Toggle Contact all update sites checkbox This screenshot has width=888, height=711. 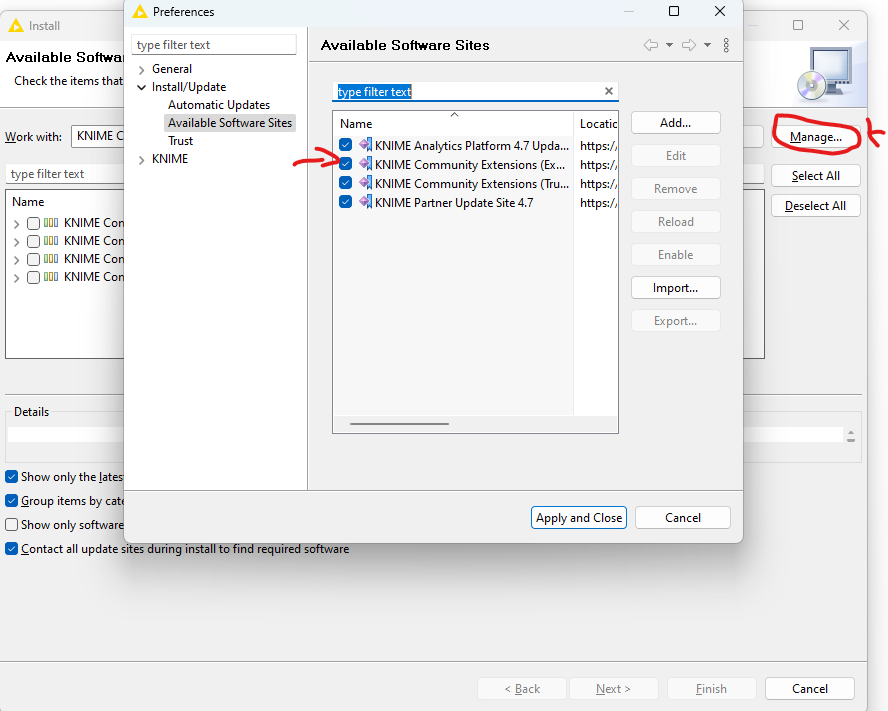tap(11, 548)
